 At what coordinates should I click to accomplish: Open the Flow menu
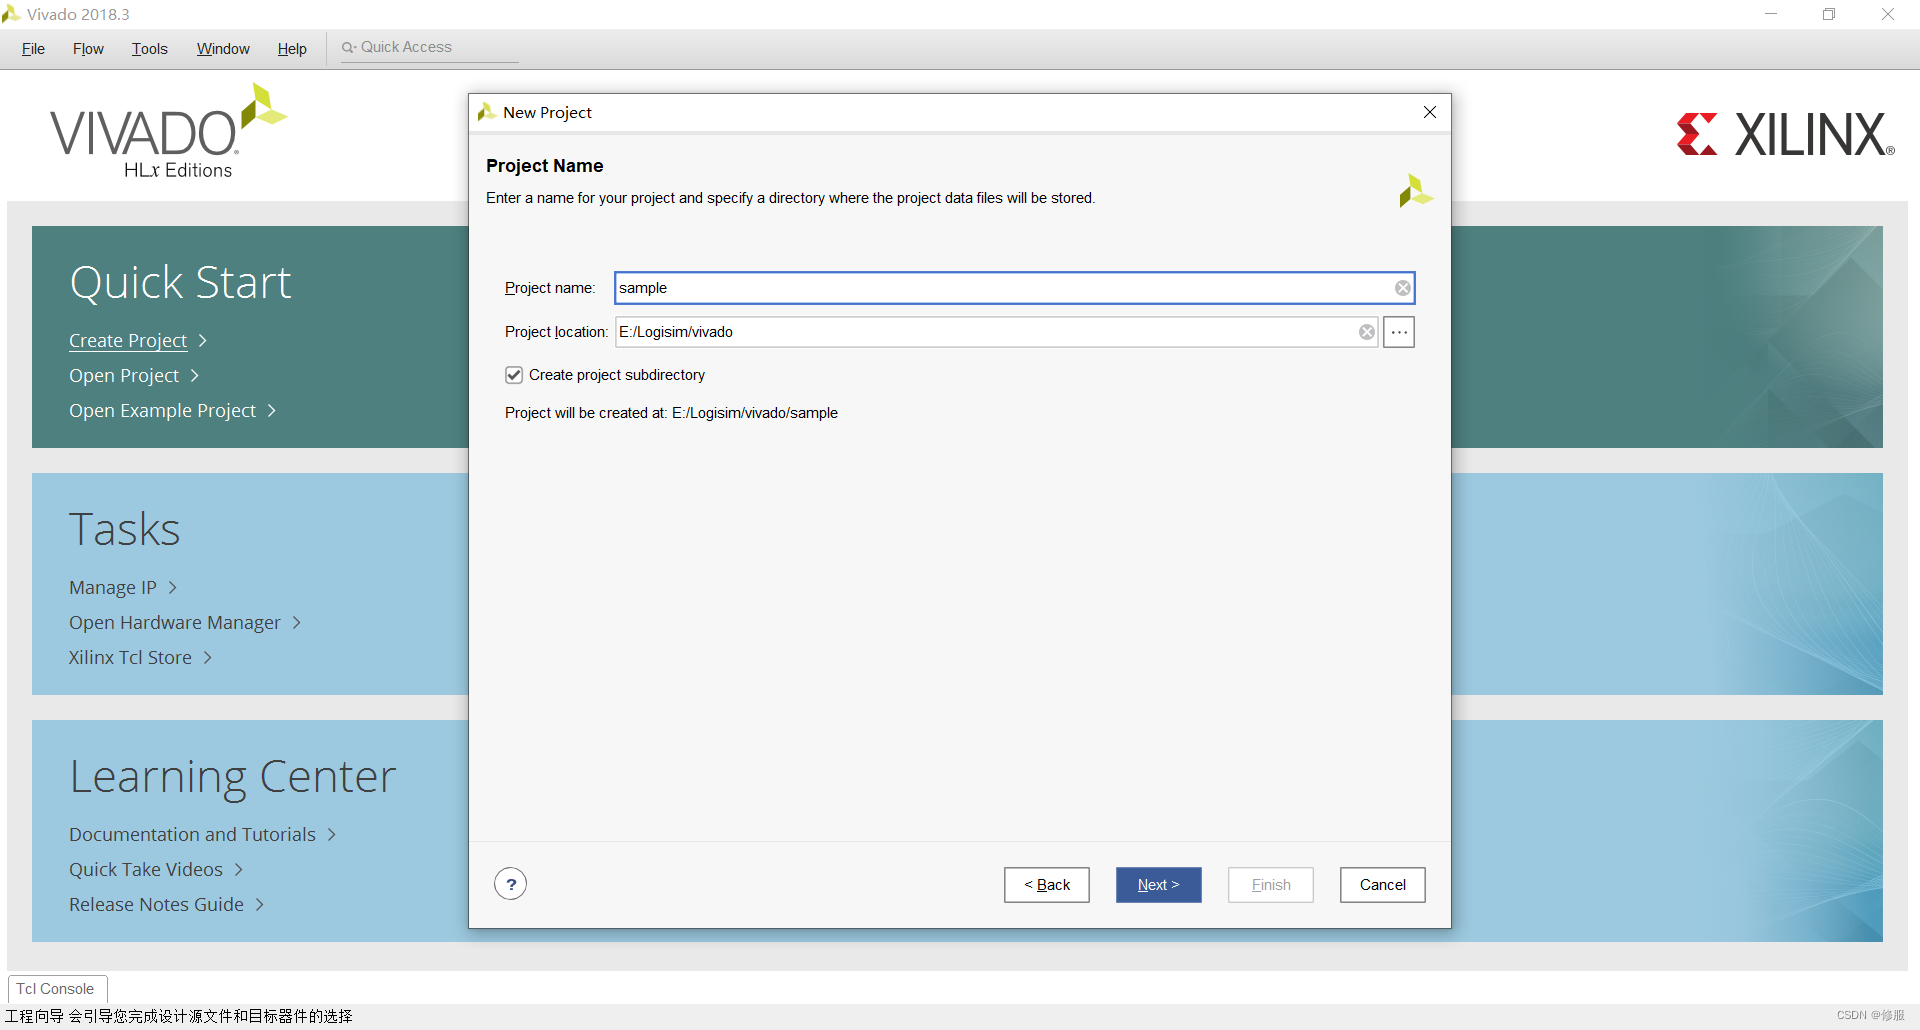[x=88, y=49]
